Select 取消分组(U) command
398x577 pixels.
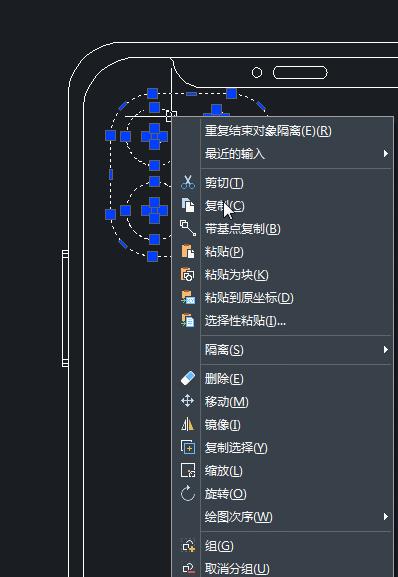click(x=283, y=569)
